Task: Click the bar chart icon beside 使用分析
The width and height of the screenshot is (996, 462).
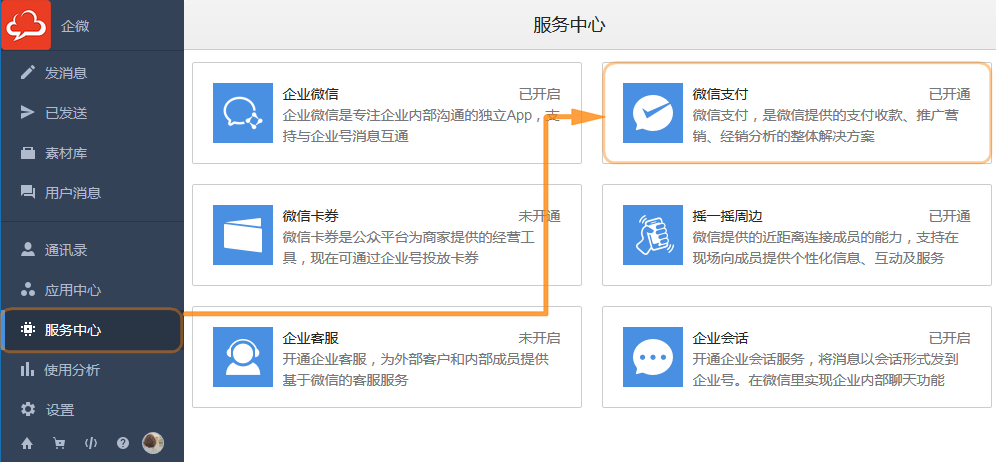Action: (x=27, y=369)
